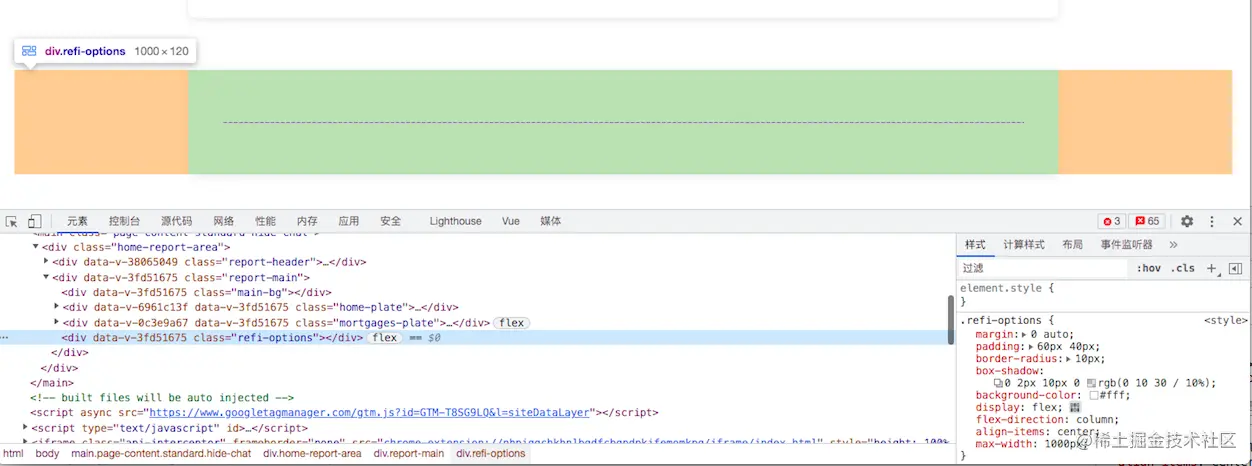Select the 计算样式 tab

1024,244
